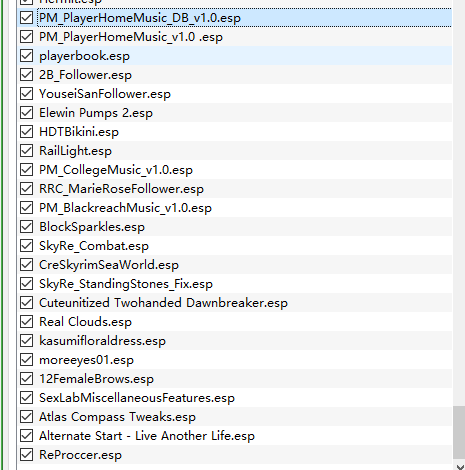Click the playerbook.esp entry text
Viewport: 465px width, 470px height.
[x=84, y=56]
